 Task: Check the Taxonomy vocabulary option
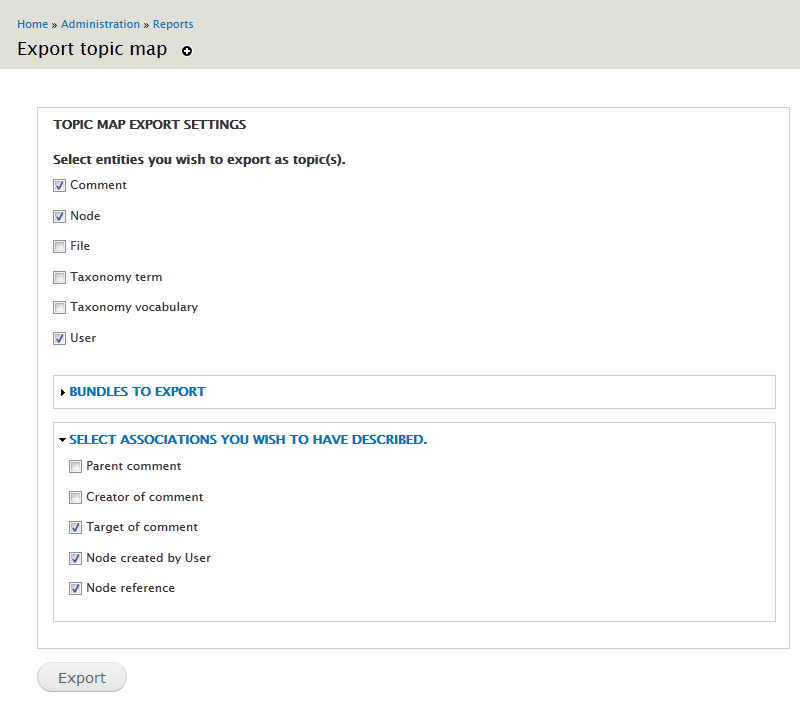pyautogui.click(x=59, y=308)
